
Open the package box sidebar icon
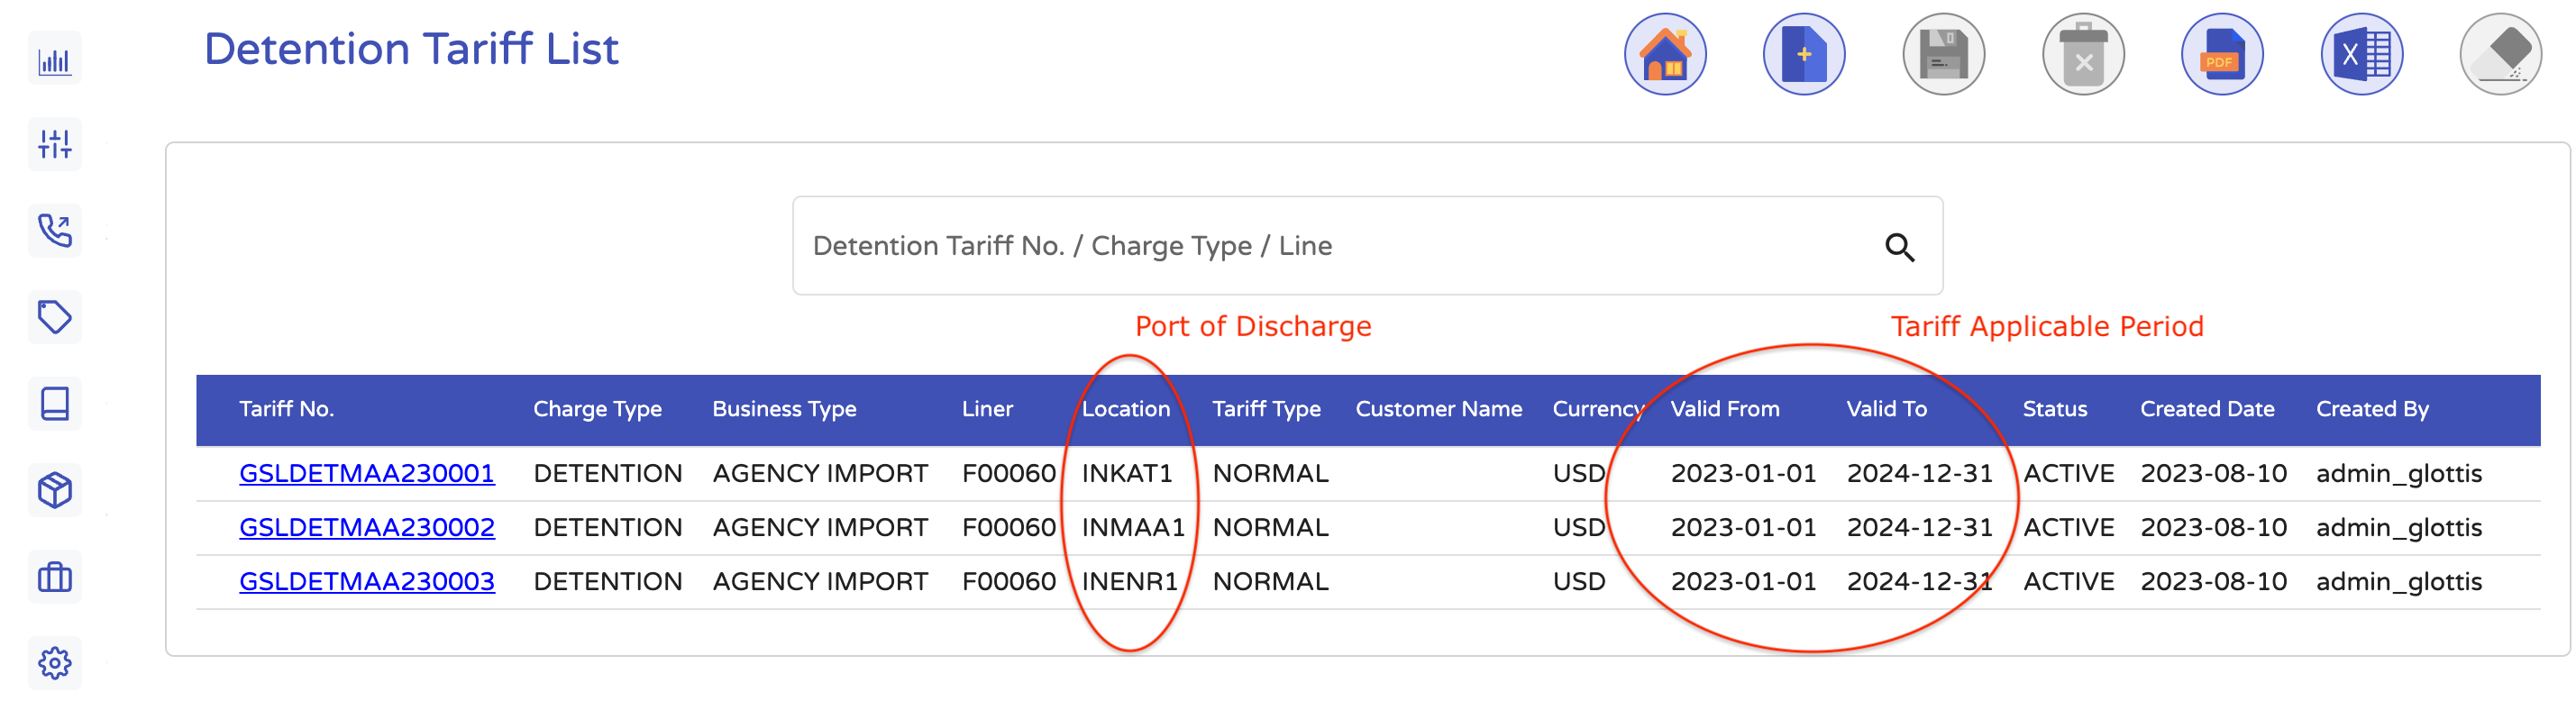point(55,490)
